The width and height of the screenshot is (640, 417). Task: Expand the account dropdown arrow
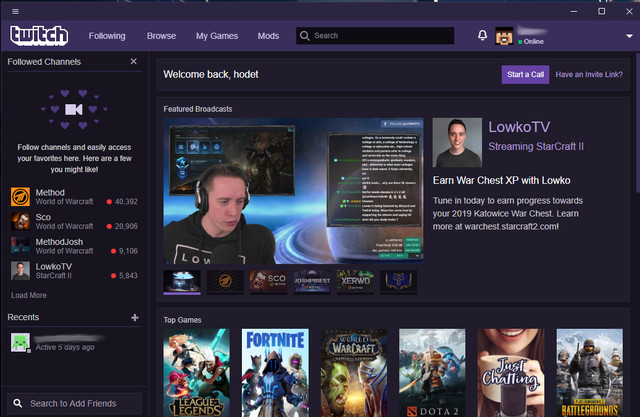[x=629, y=36]
